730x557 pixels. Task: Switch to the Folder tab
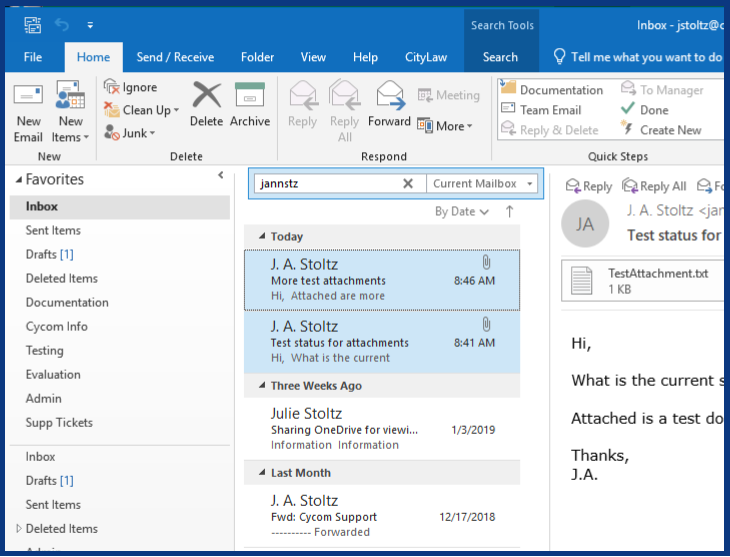point(257,57)
